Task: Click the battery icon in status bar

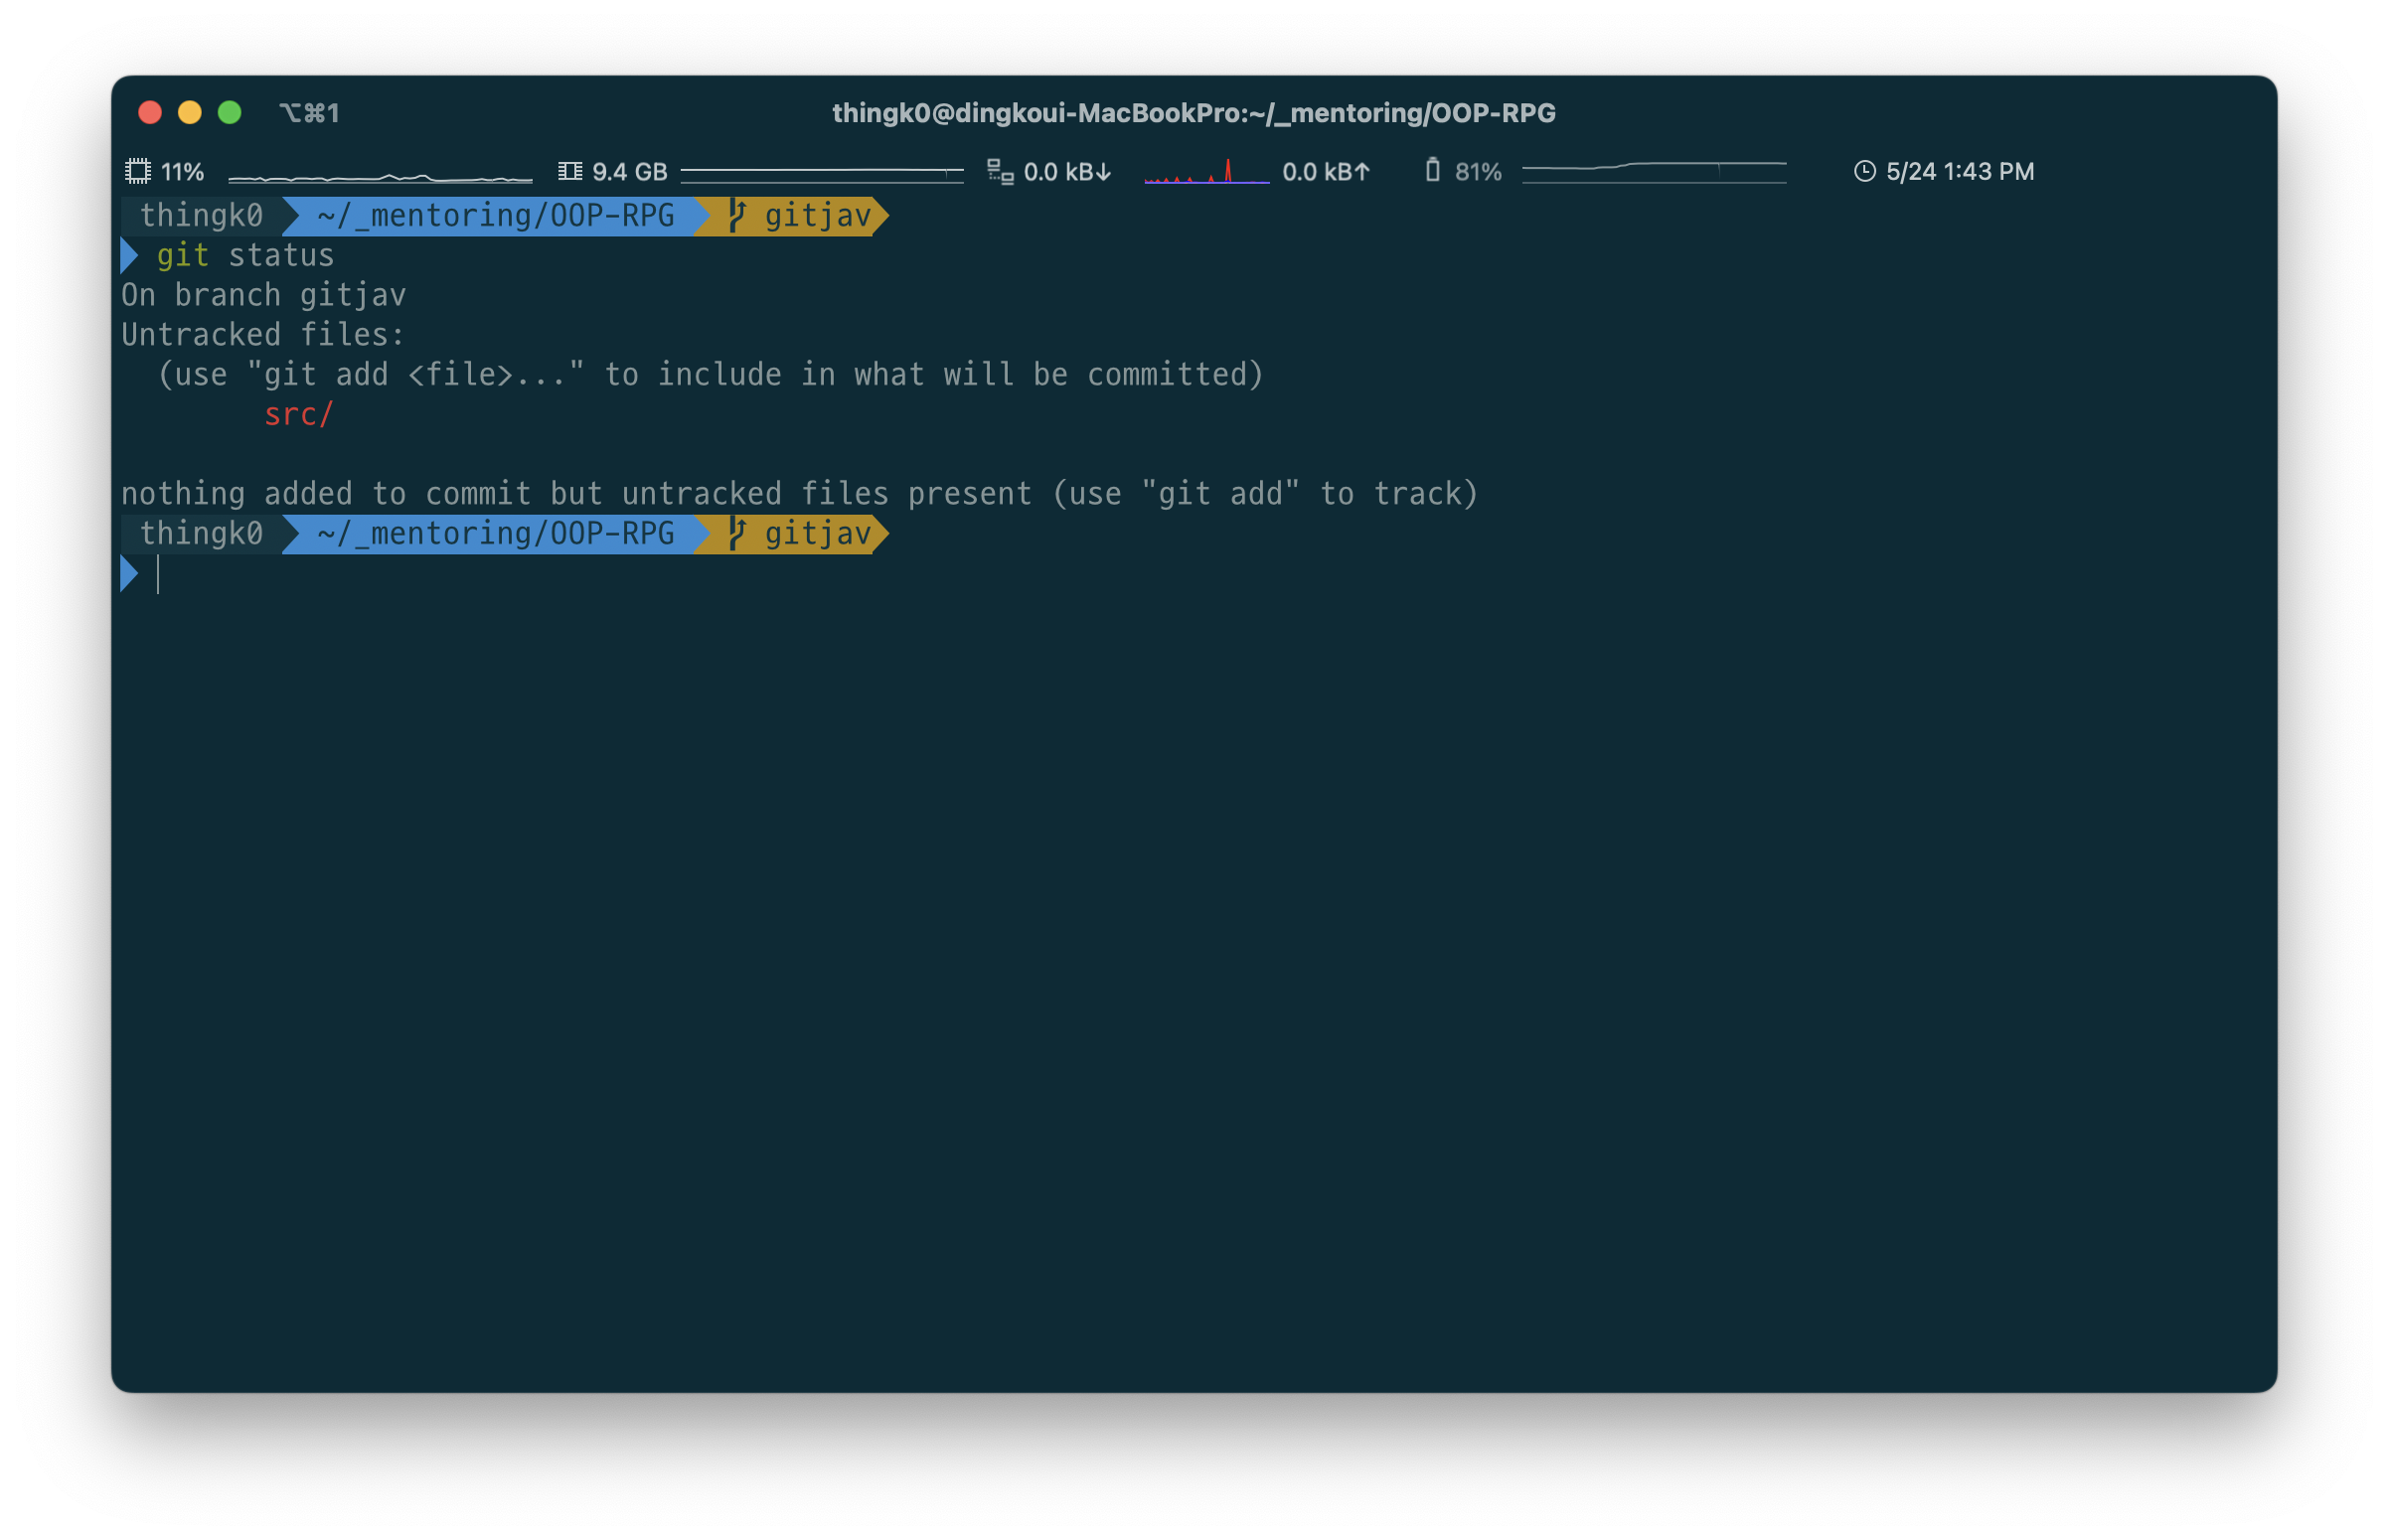Action: tap(1432, 170)
